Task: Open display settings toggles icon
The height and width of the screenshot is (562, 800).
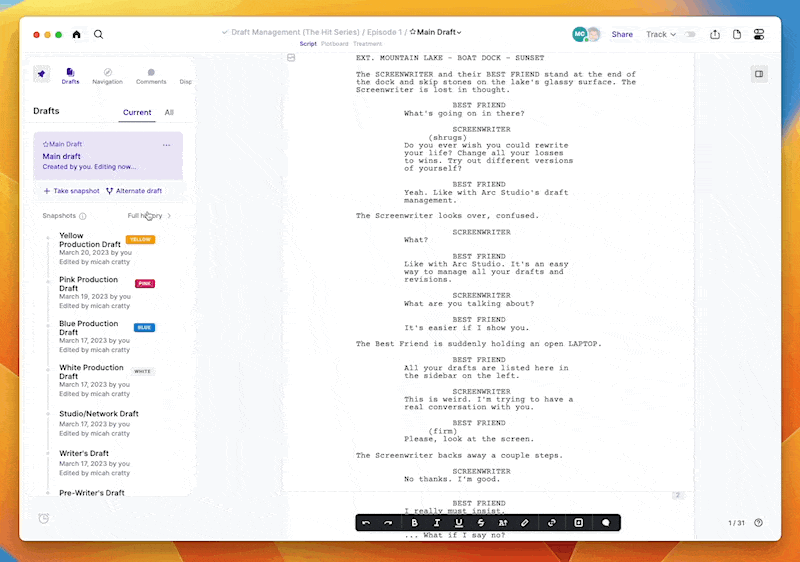Action: [x=759, y=34]
